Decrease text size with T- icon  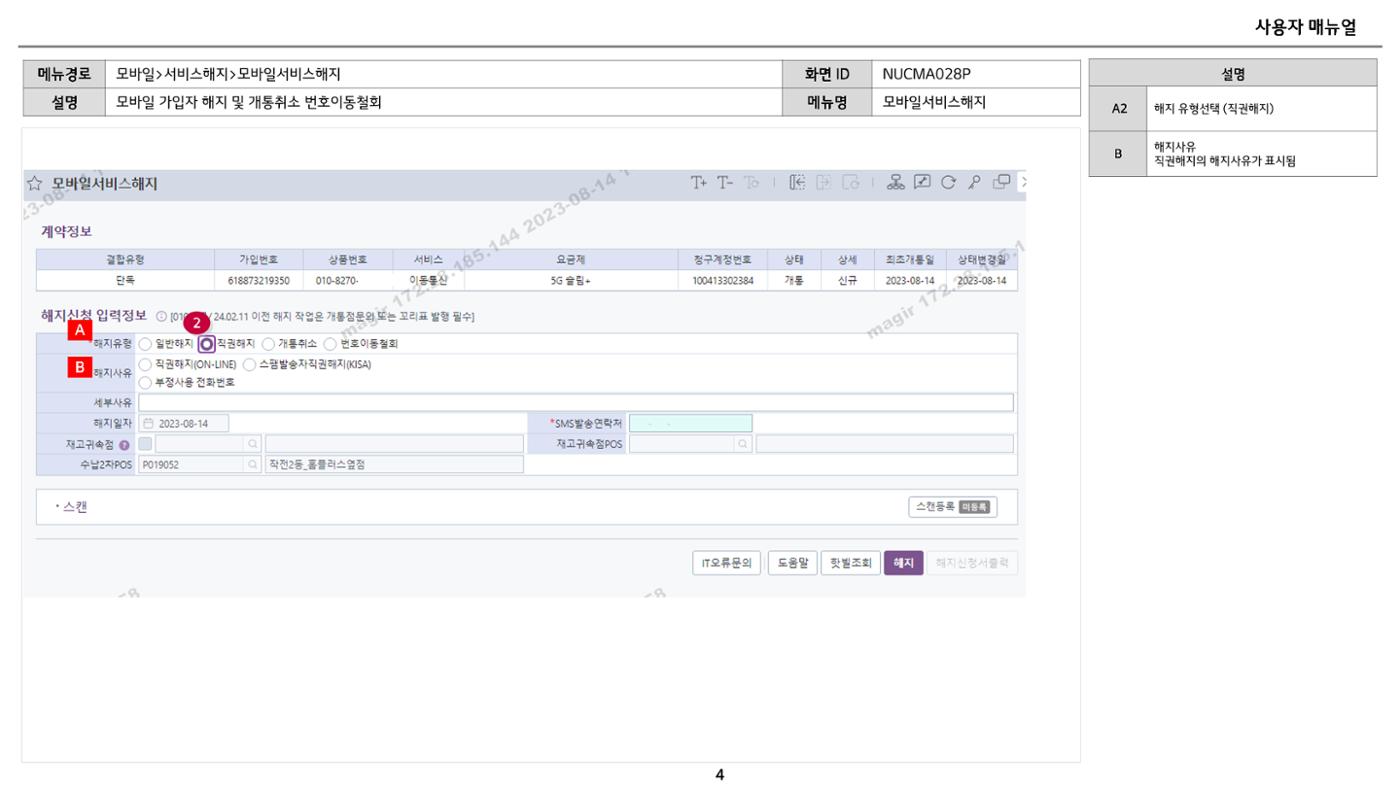[725, 182]
